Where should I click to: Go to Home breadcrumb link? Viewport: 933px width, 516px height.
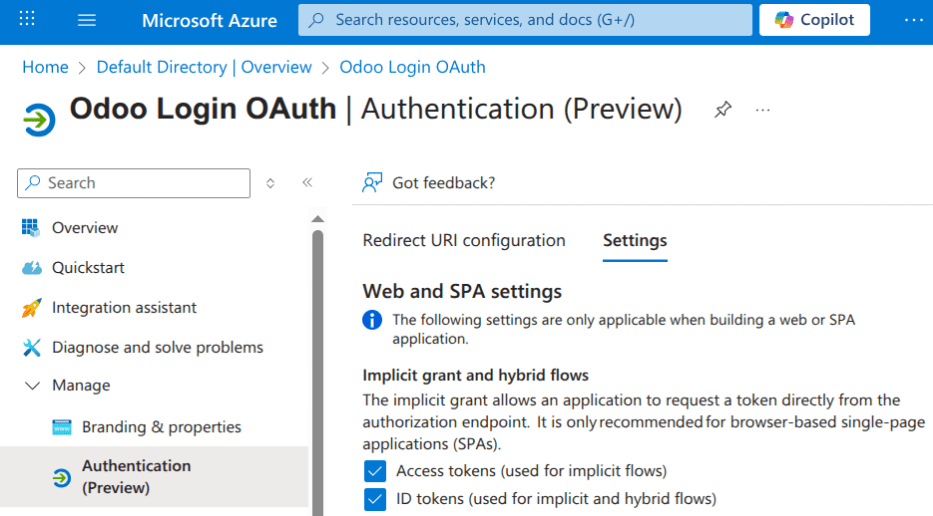click(45, 67)
